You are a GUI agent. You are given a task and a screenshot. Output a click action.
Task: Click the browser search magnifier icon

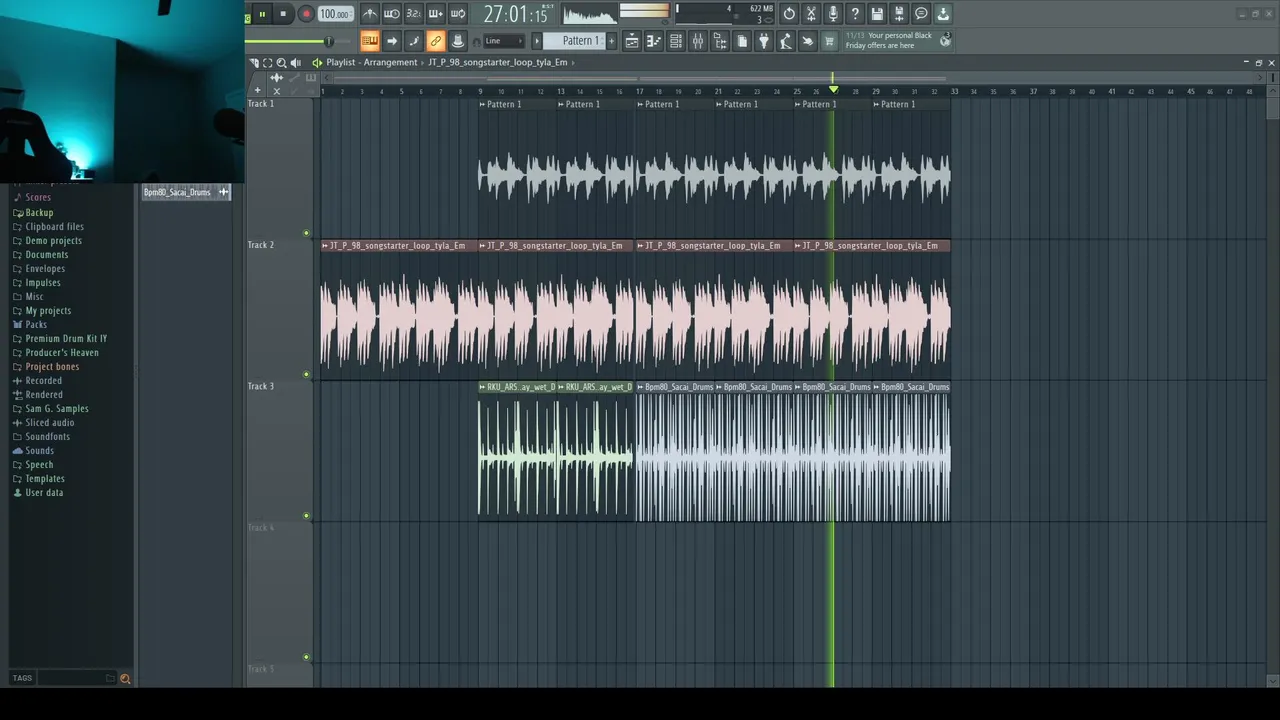click(x=125, y=678)
